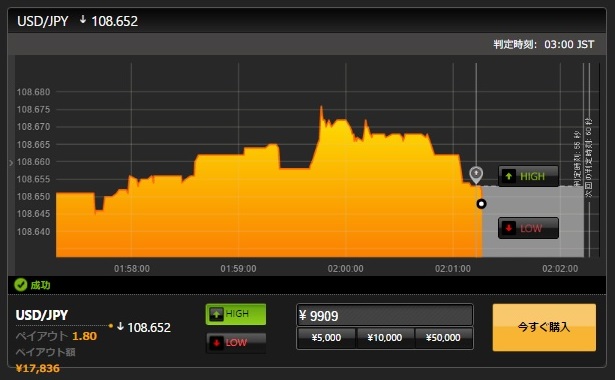
Task: Set the amount to ¥10,000
Action: [x=385, y=338]
